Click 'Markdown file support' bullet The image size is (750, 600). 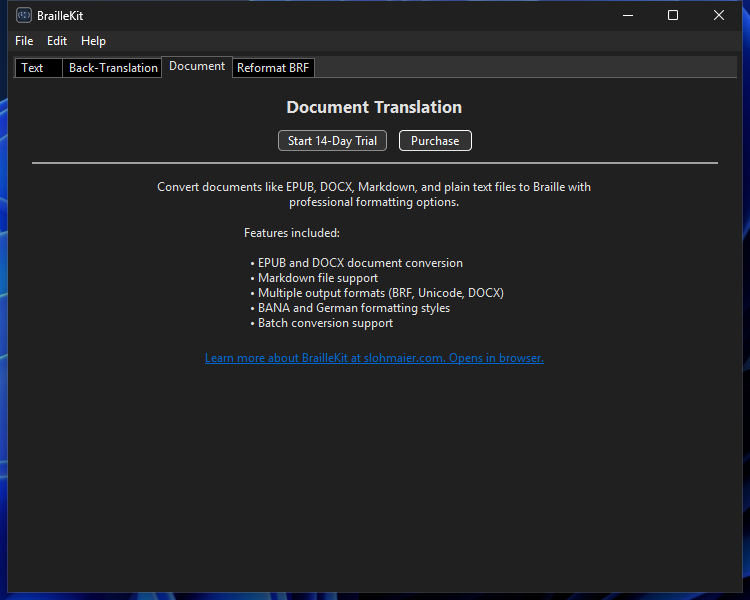pyautogui.click(x=314, y=278)
